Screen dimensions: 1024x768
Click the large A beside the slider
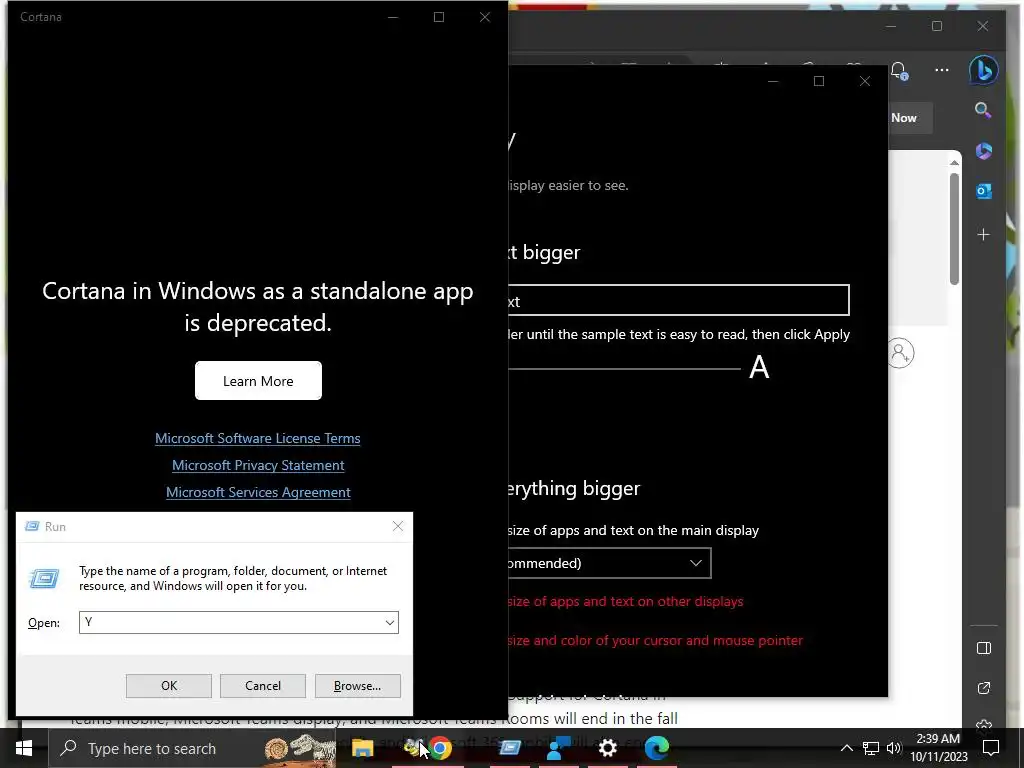coord(759,367)
